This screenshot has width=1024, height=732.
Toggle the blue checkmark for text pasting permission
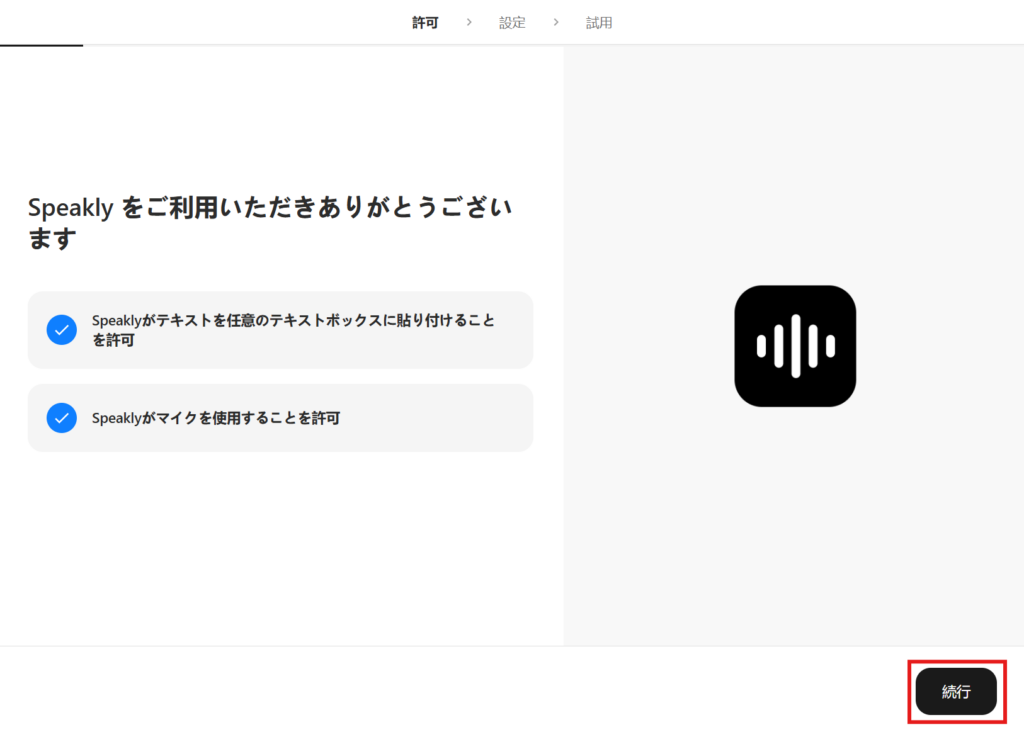tap(62, 330)
